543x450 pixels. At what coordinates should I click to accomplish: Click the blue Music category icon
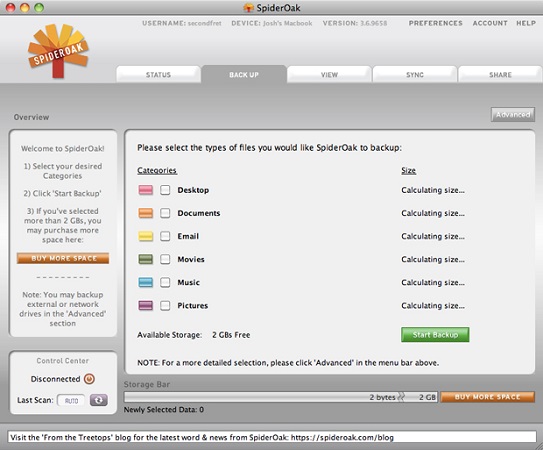145,282
